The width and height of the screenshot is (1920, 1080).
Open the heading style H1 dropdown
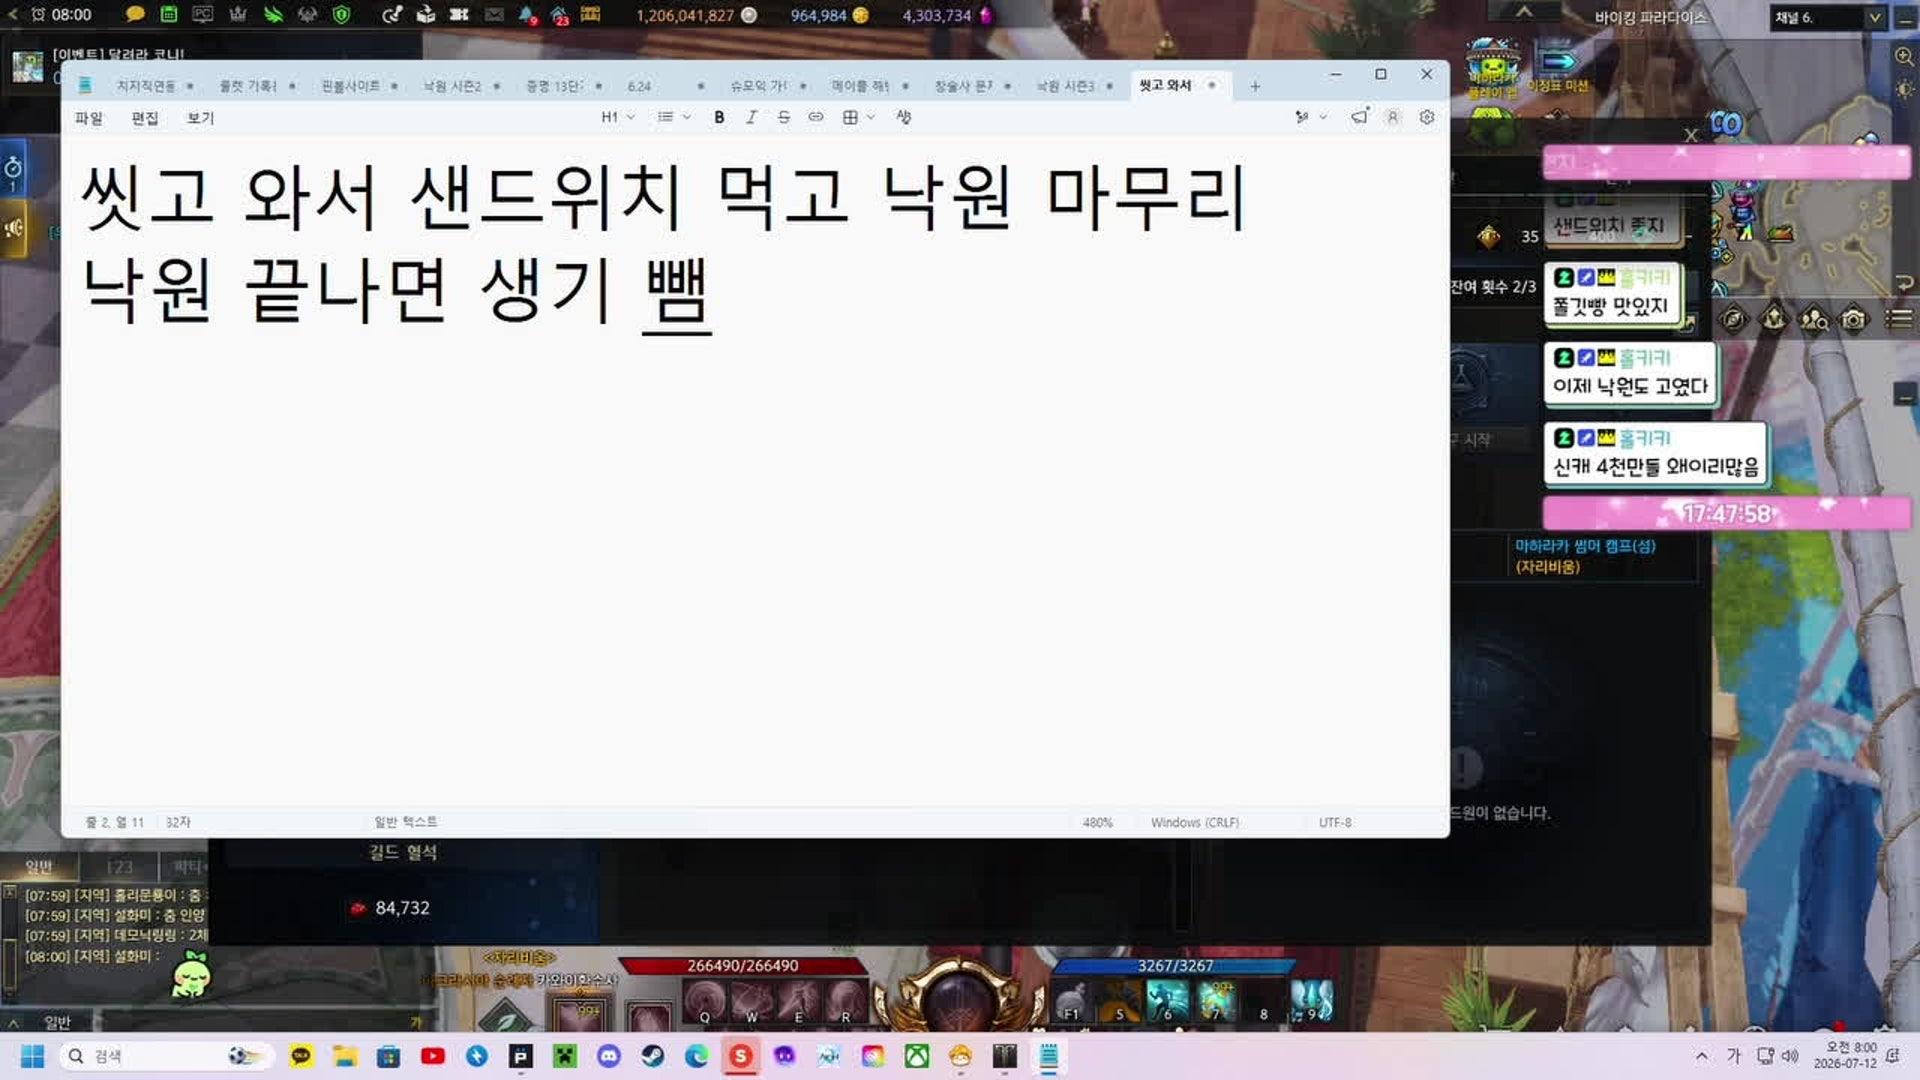pos(618,117)
